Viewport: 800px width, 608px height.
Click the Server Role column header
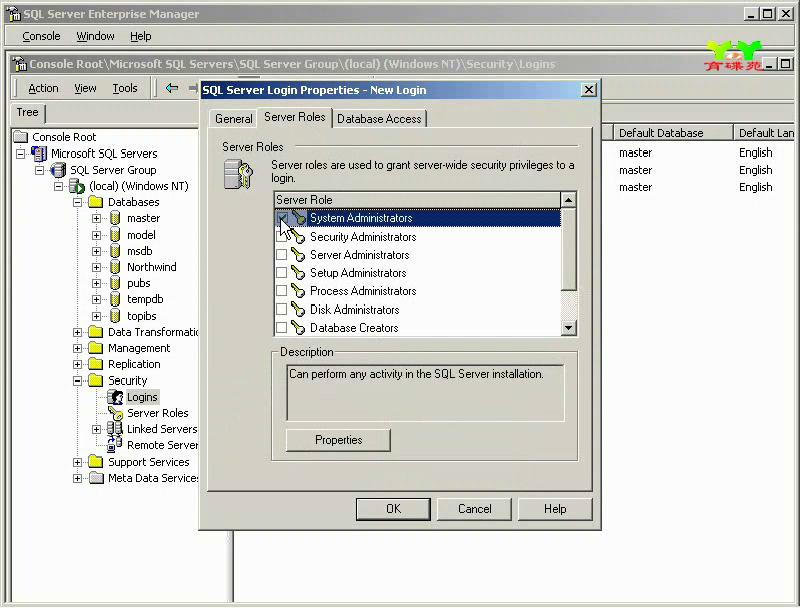pyautogui.click(x=417, y=199)
